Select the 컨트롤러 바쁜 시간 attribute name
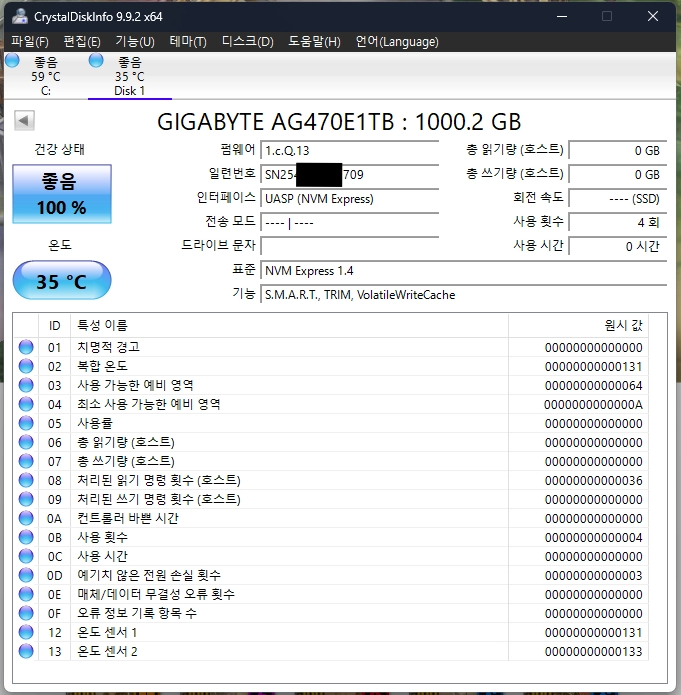The image size is (681, 695). pyautogui.click(x=128, y=518)
